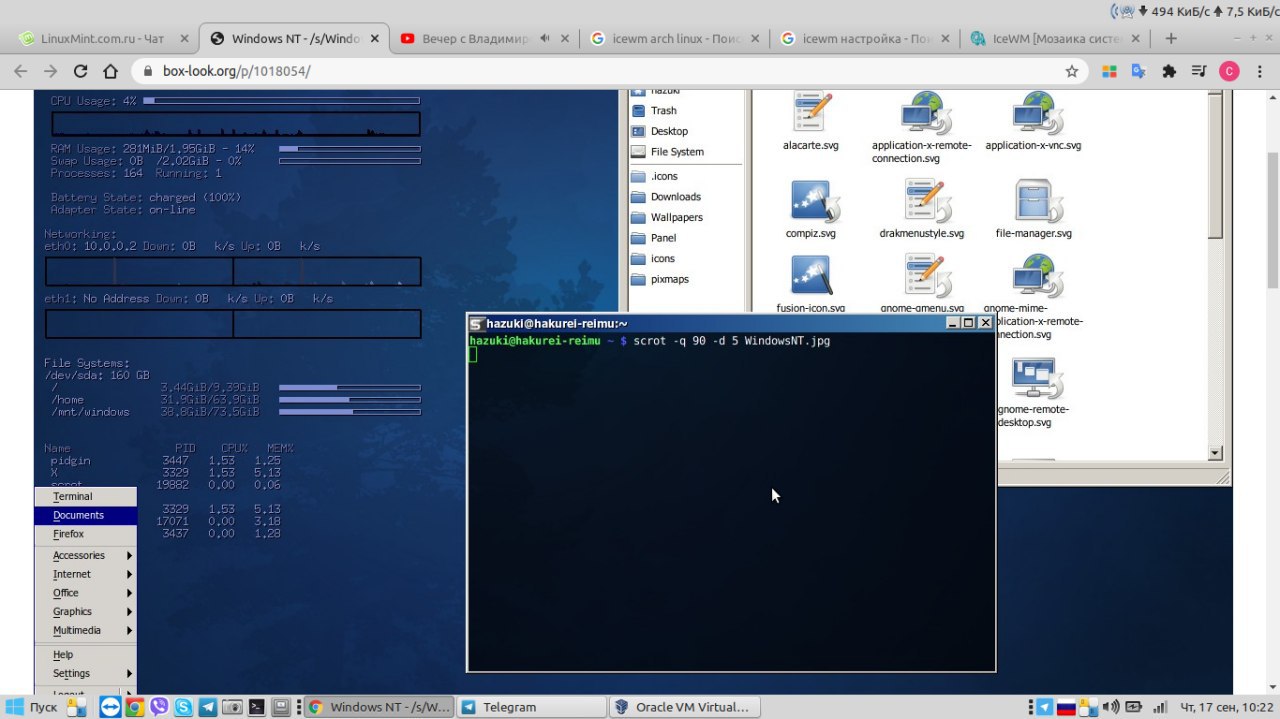Click the Telegram tray icon
This screenshot has width=1280, height=719.
point(1044,707)
